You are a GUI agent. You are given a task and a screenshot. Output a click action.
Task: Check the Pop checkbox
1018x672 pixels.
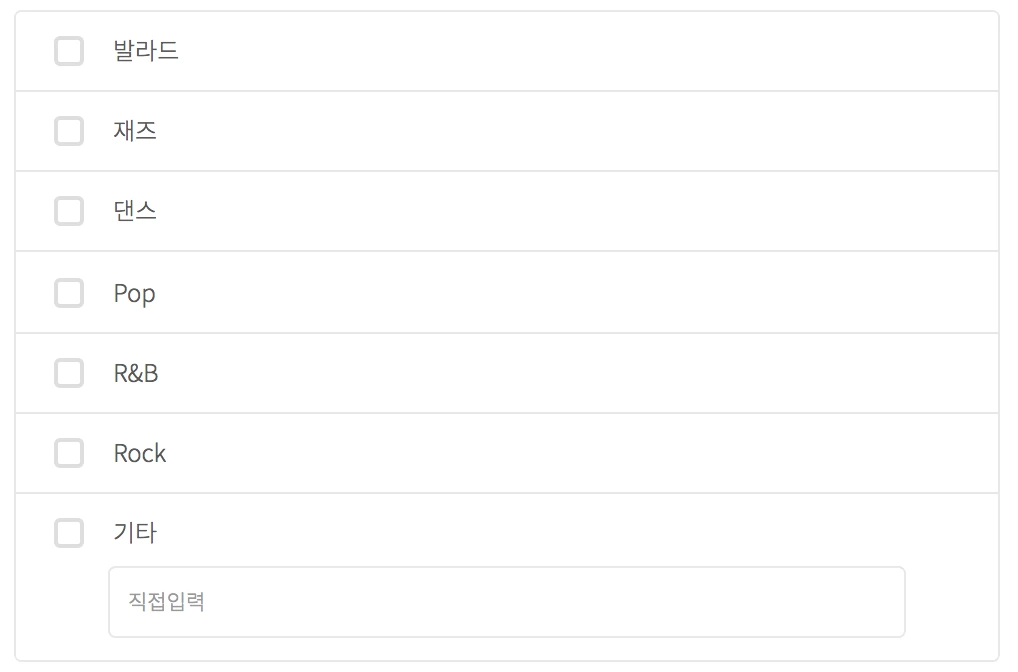pyautogui.click(x=69, y=293)
